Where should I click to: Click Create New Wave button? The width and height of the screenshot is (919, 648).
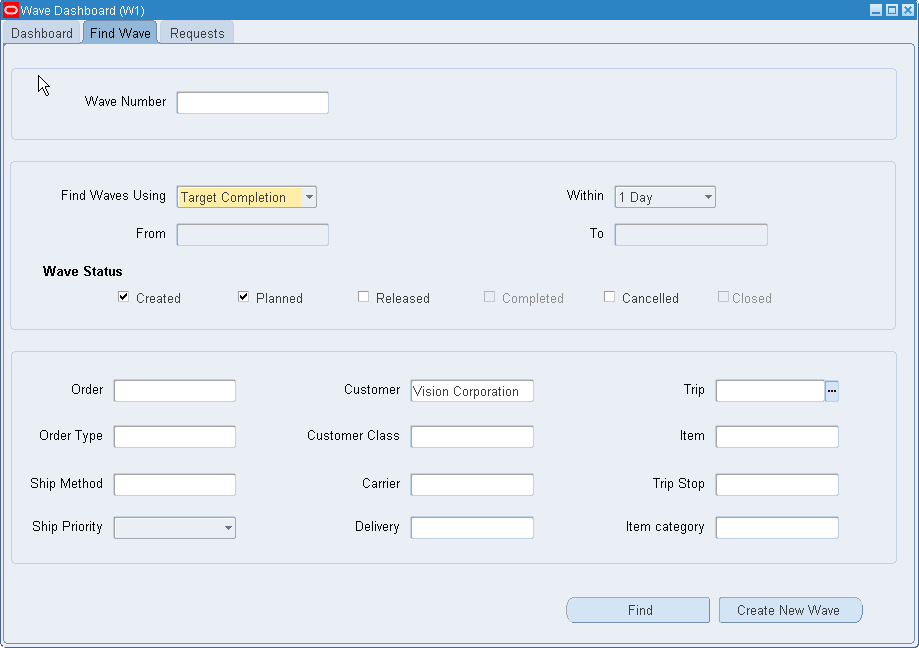791,610
